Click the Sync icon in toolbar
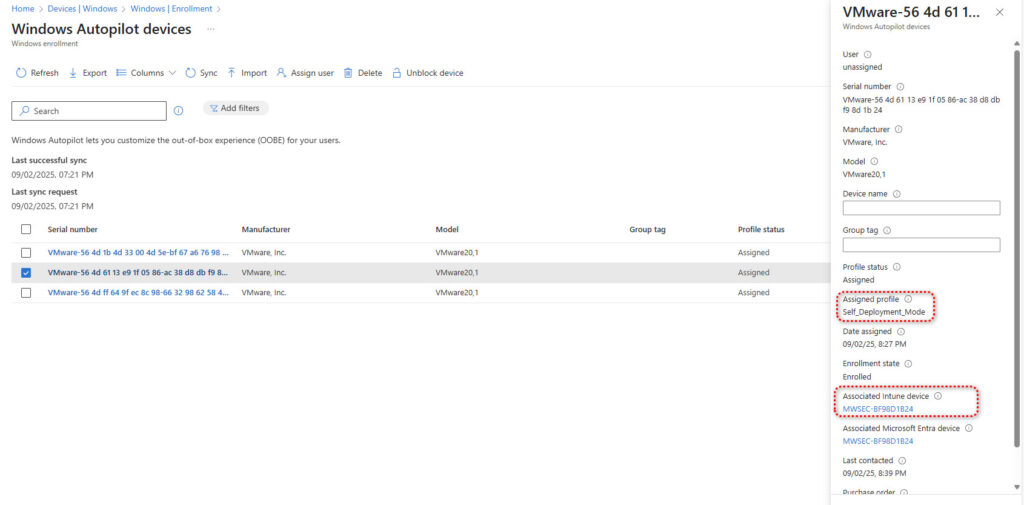 (191, 73)
